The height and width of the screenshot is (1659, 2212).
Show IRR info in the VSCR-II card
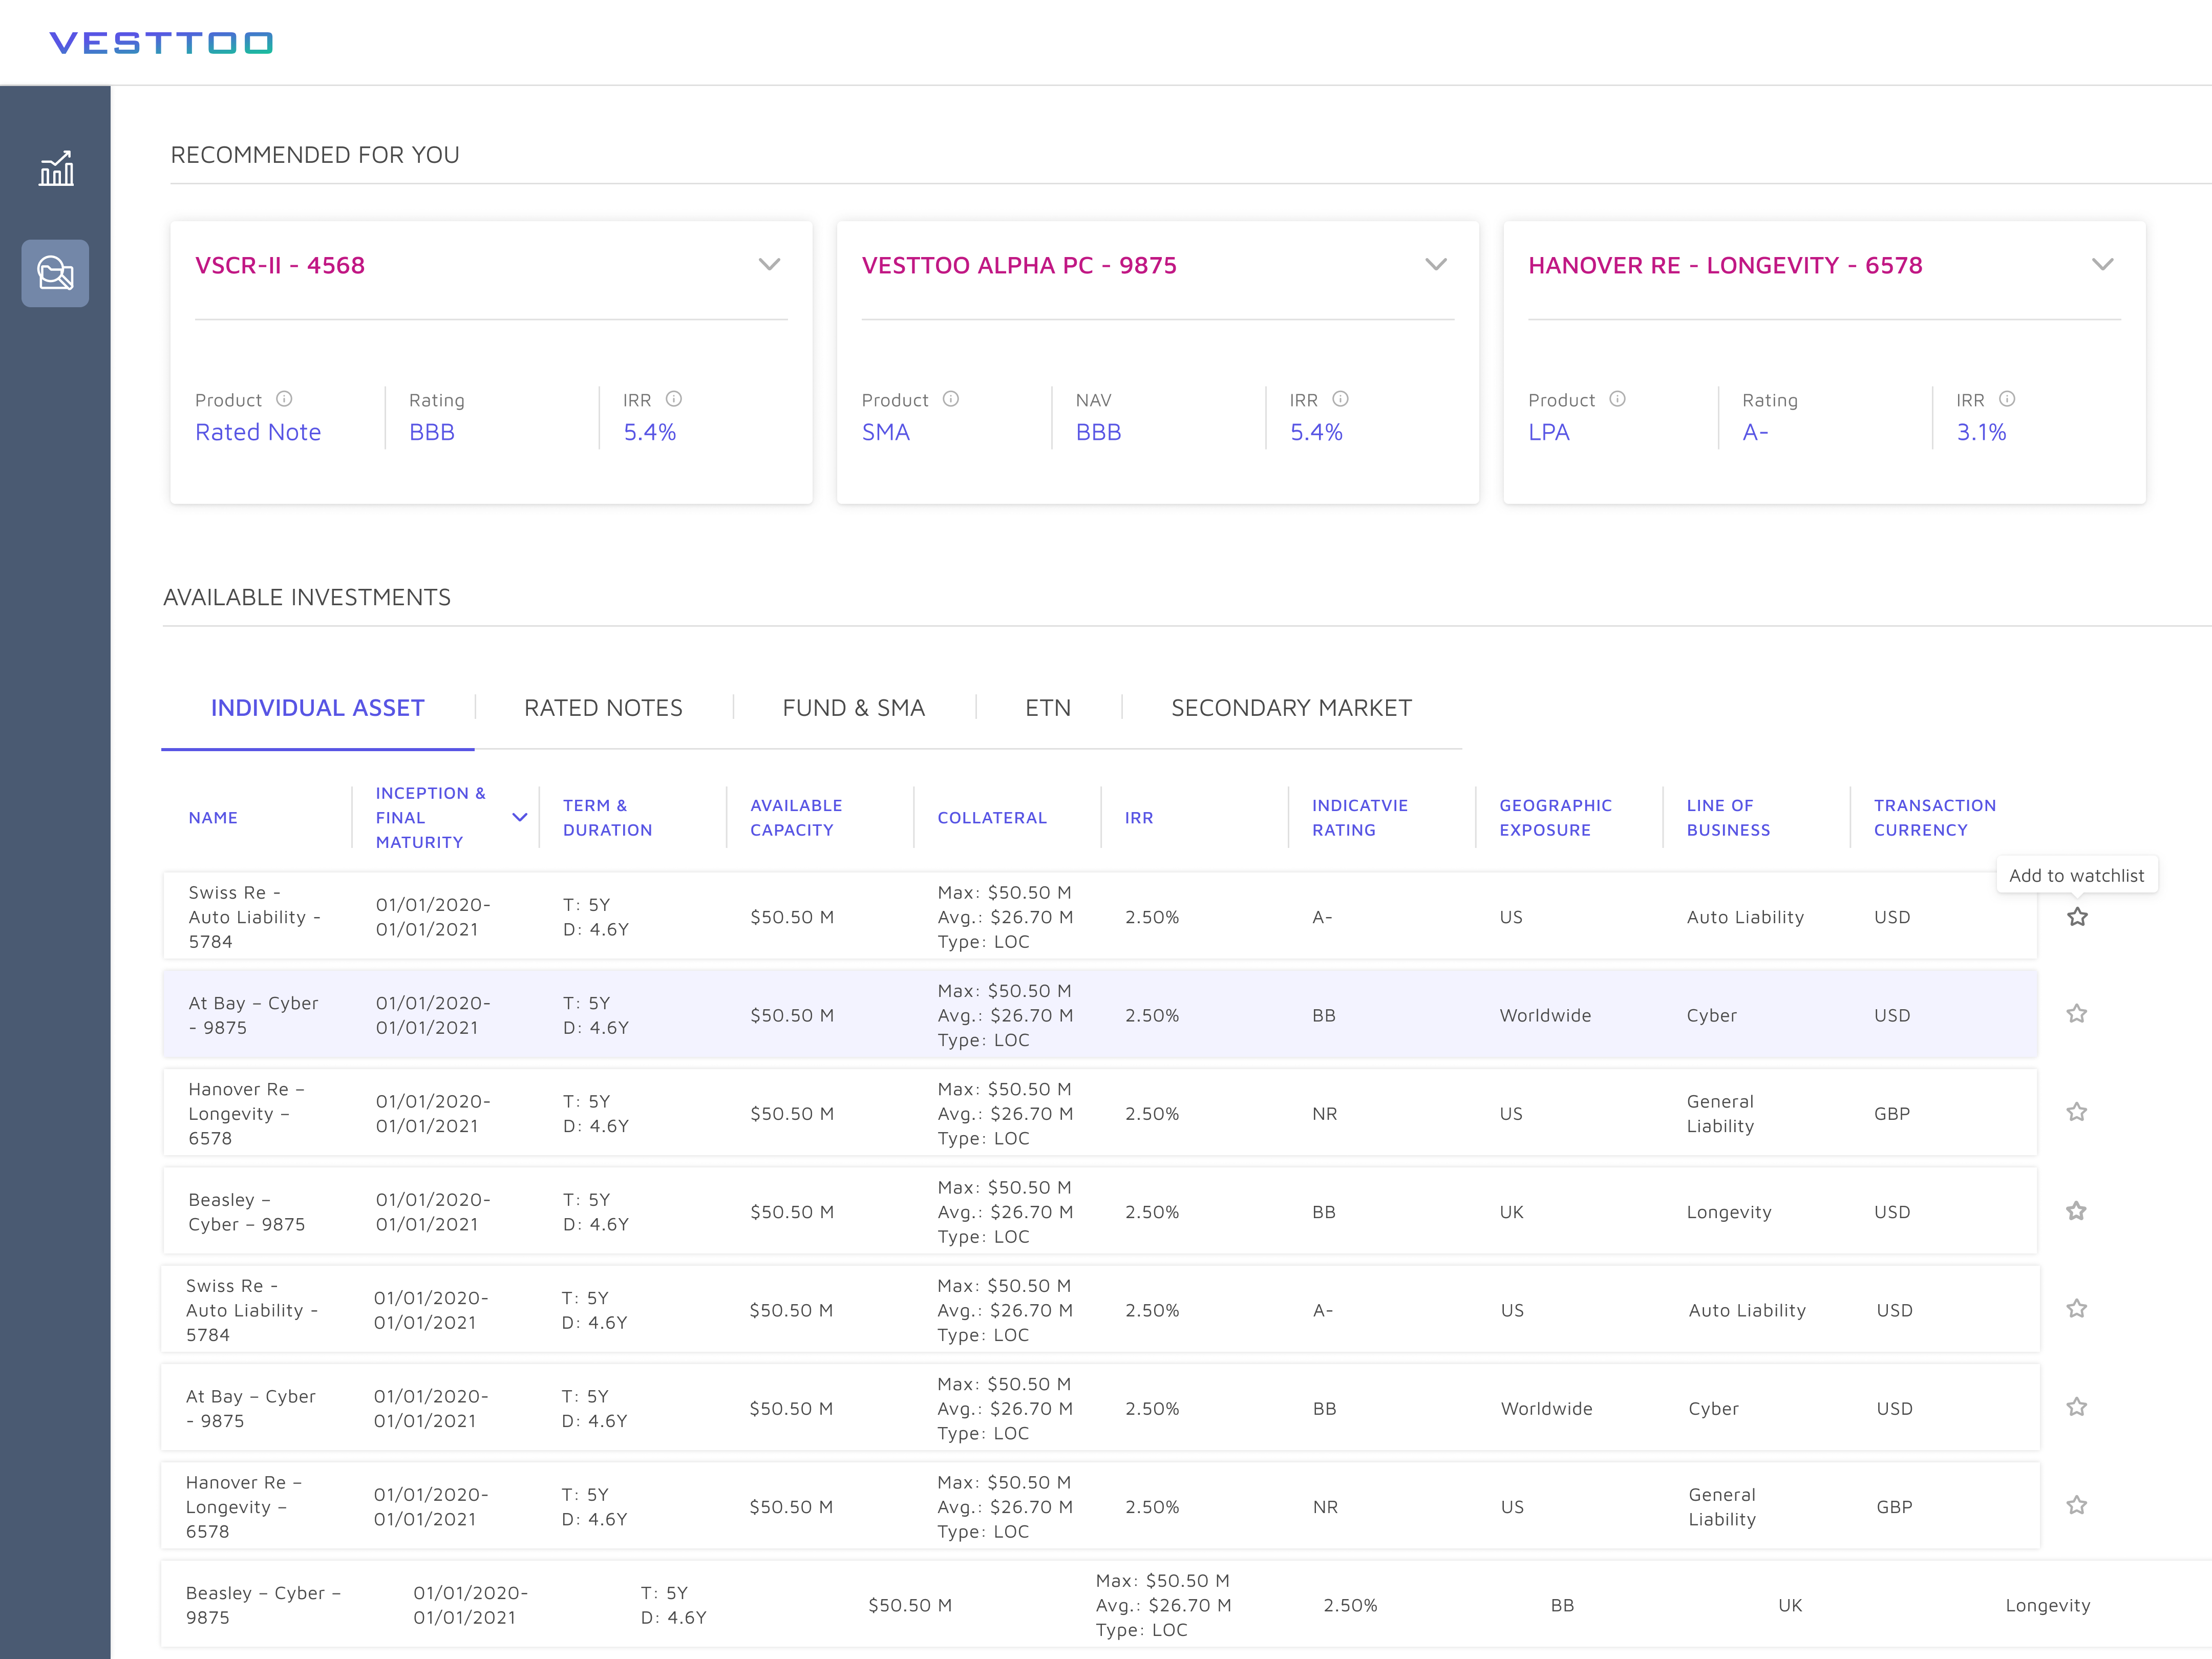(x=674, y=399)
